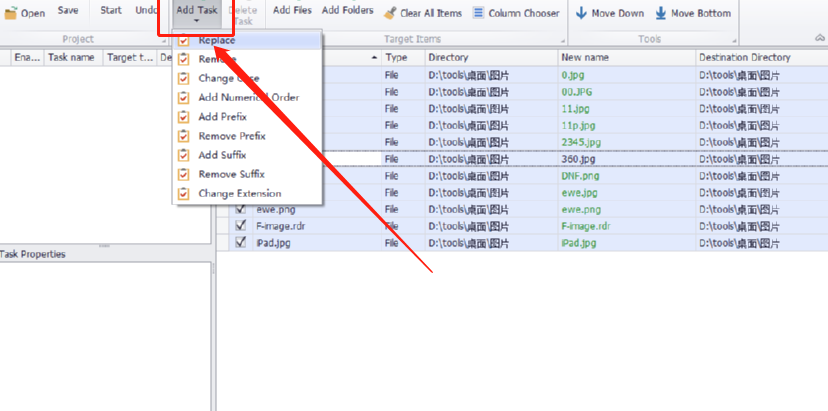This screenshot has width=828, height=411.
Task: Open the Add Task dropdown arrow
Action: (x=196, y=21)
